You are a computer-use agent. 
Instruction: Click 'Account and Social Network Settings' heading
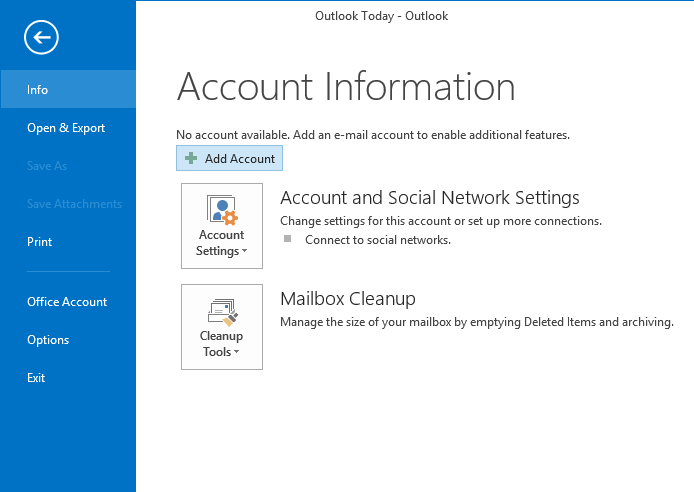(430, 198)
